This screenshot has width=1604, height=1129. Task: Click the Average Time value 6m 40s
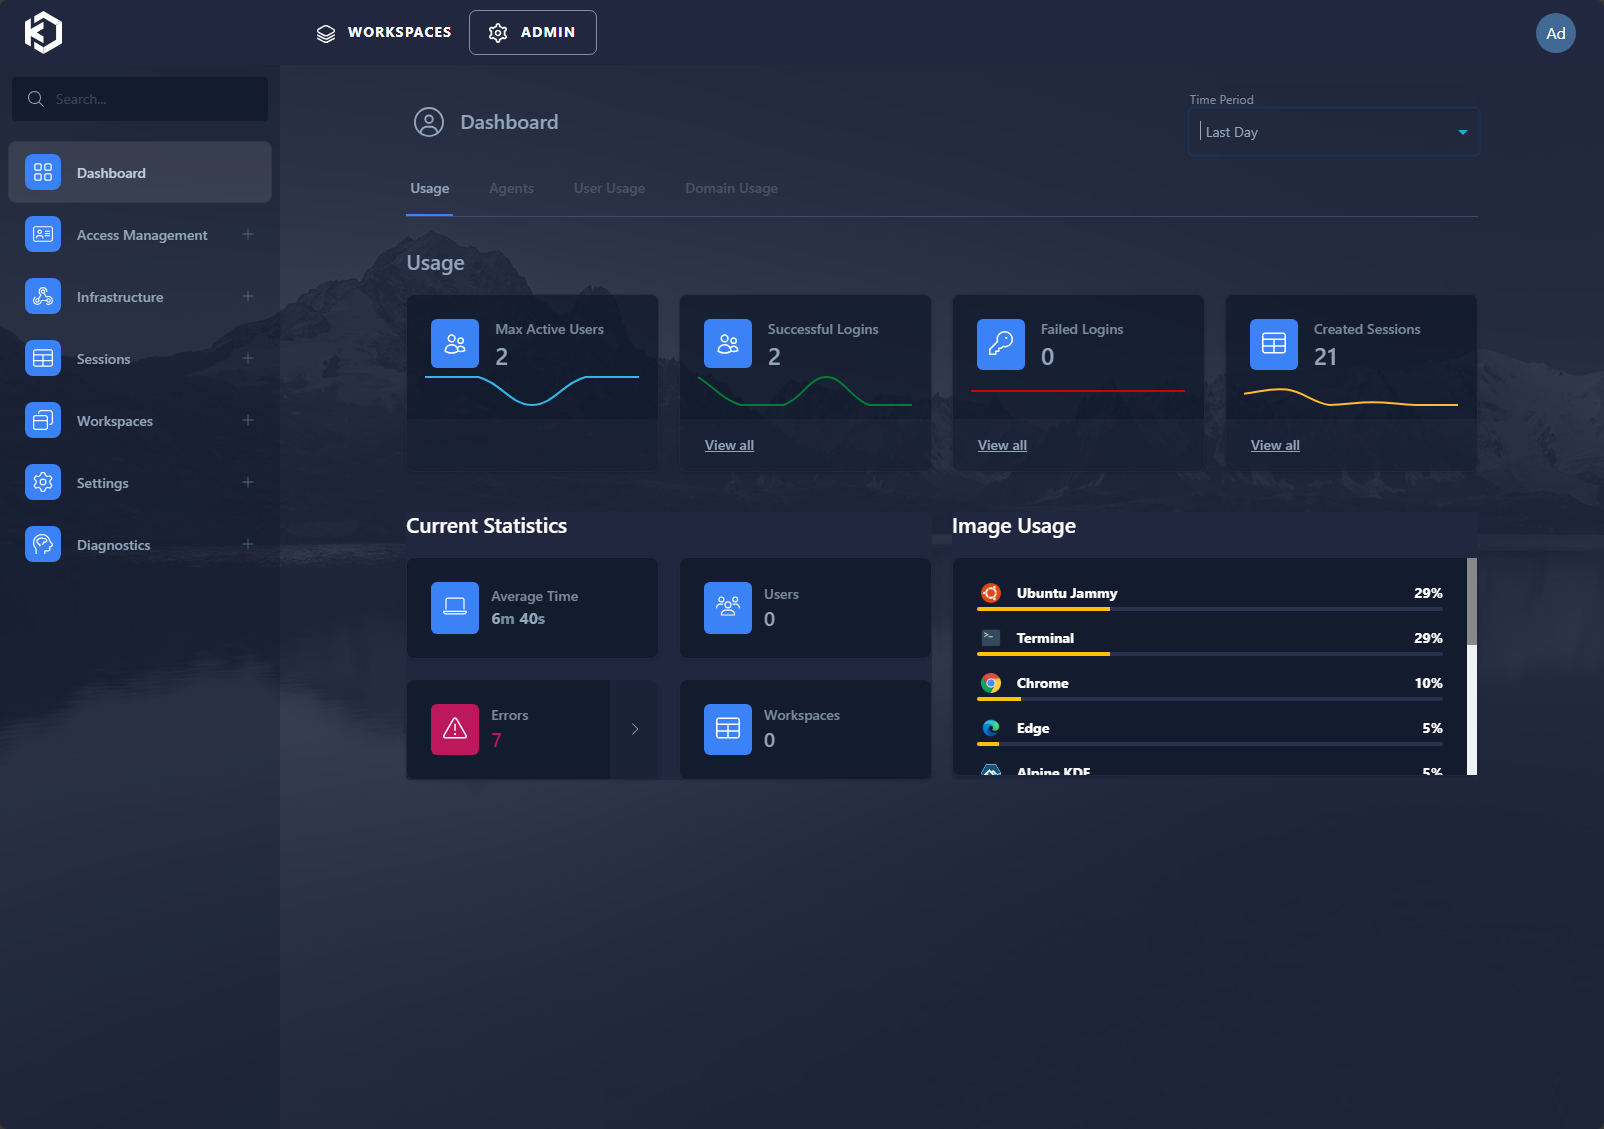(x=518, y=618)
